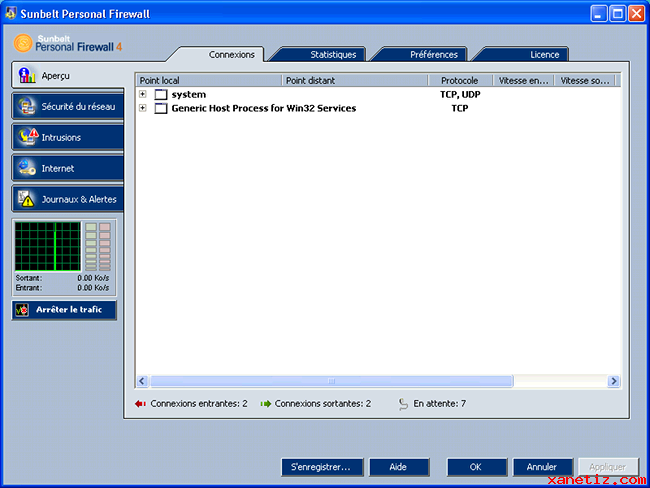Click the red incoming level meter
This screenshot has width=650, height=488.
coord(105,247)
